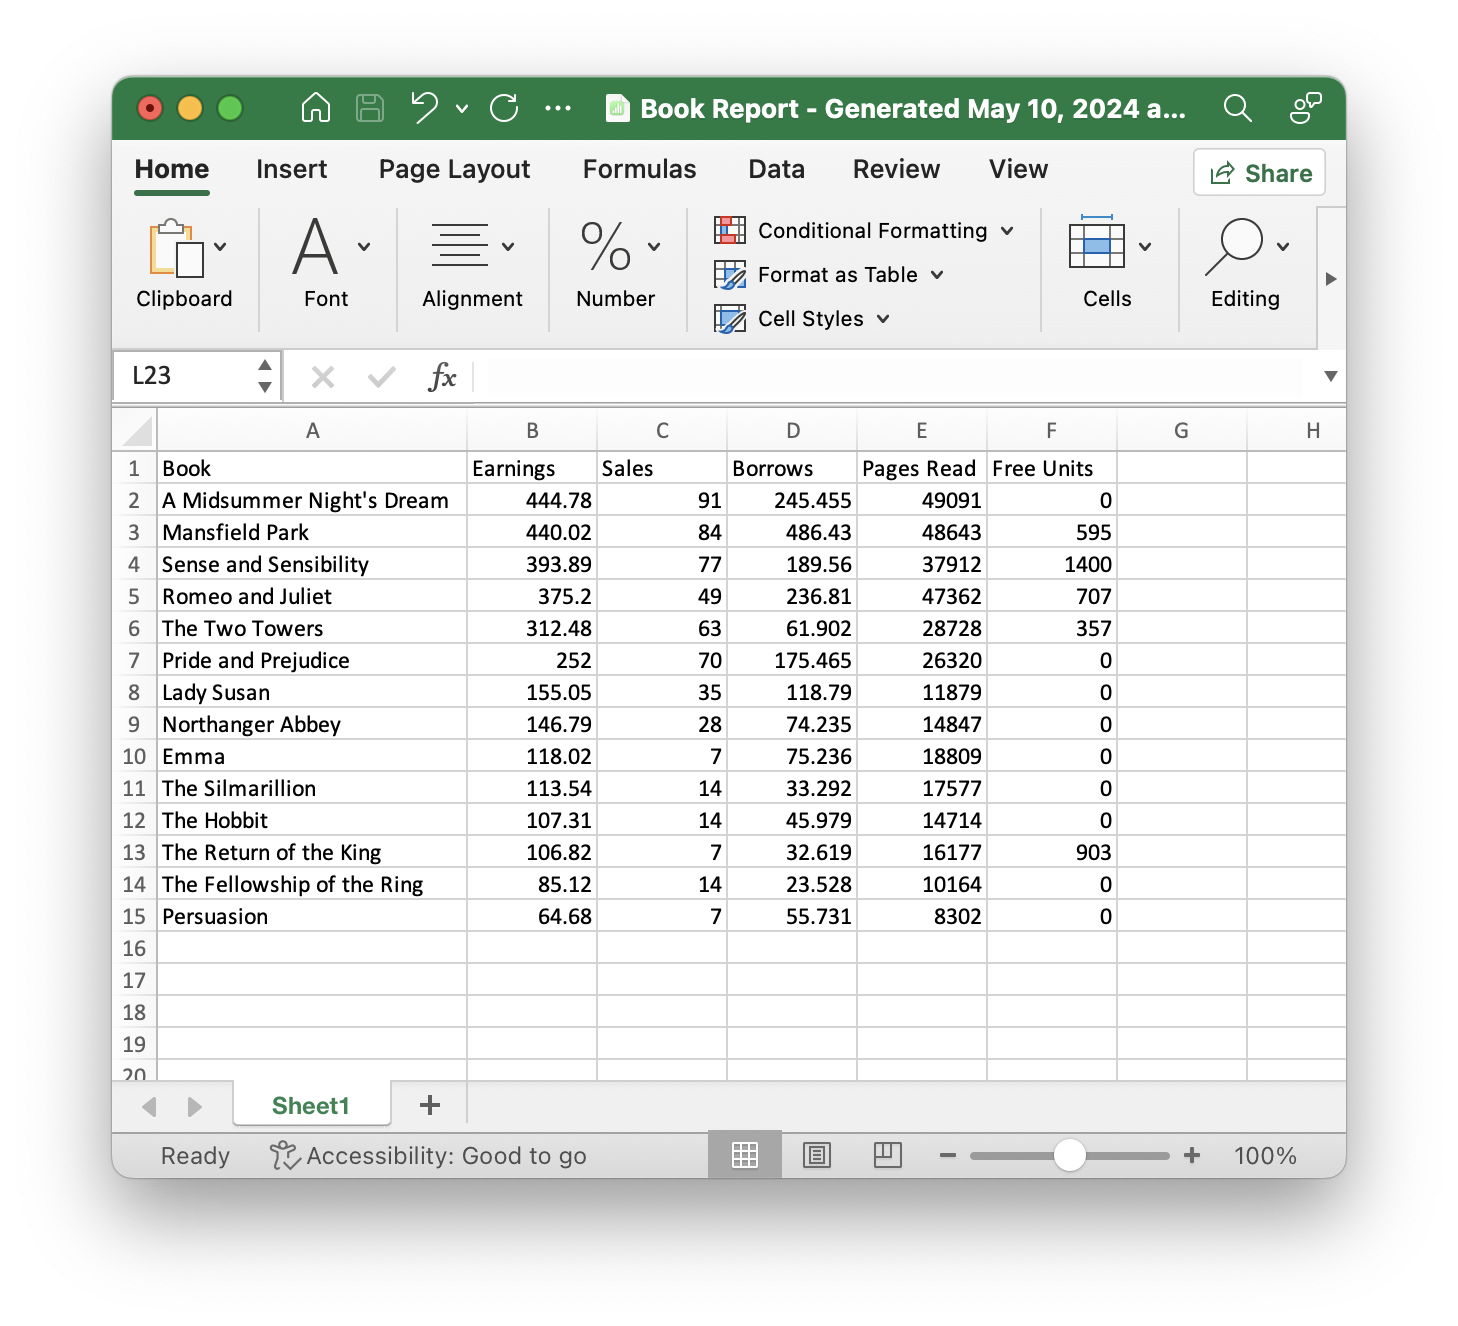Click the Name Box showing L23
This screenshot has height=1326, width=1458.
pyautogui.click(x=186, y=376)
